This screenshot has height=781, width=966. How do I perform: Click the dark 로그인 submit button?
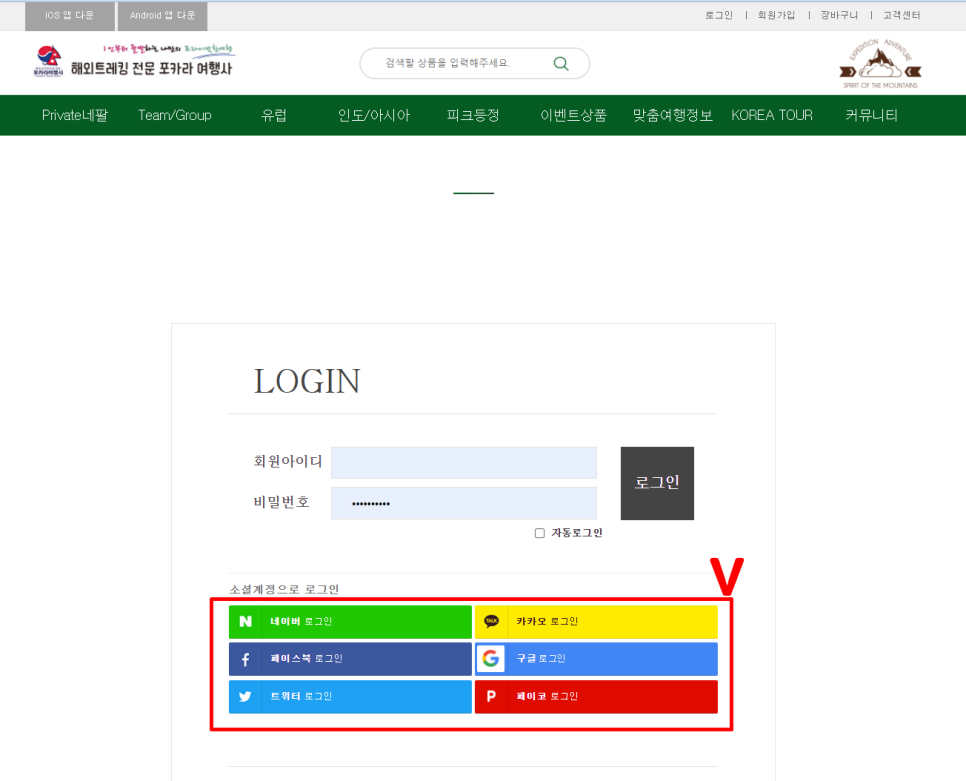click(x=657, y=483)
